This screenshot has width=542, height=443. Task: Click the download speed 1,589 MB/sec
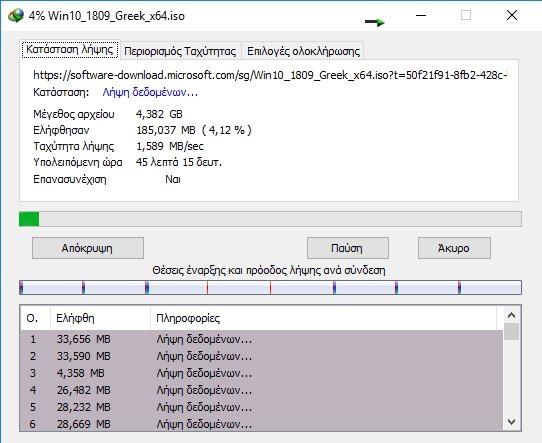pos(170,146)
